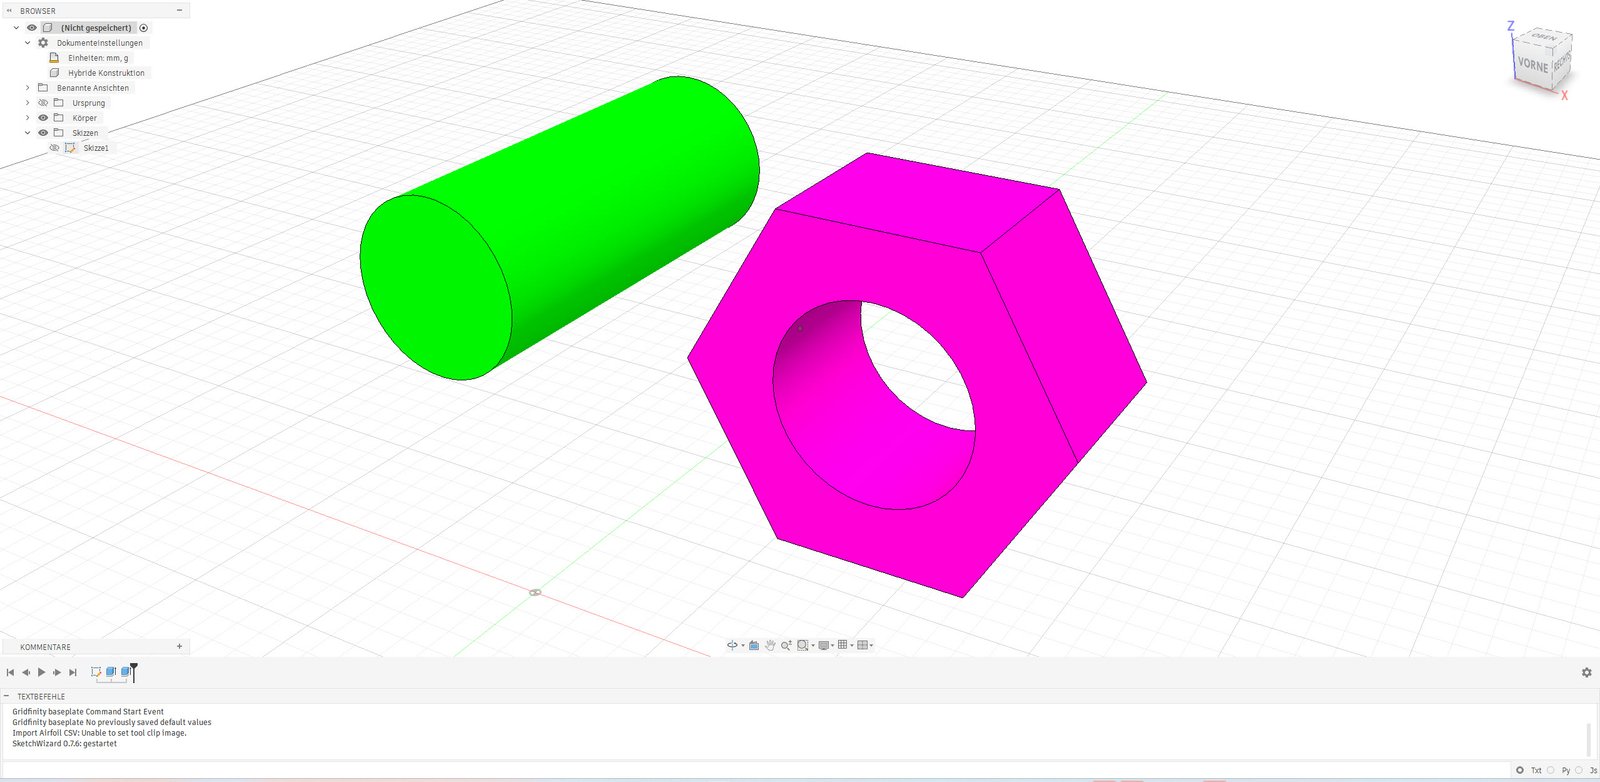Open timeline settings gear

1586,672
